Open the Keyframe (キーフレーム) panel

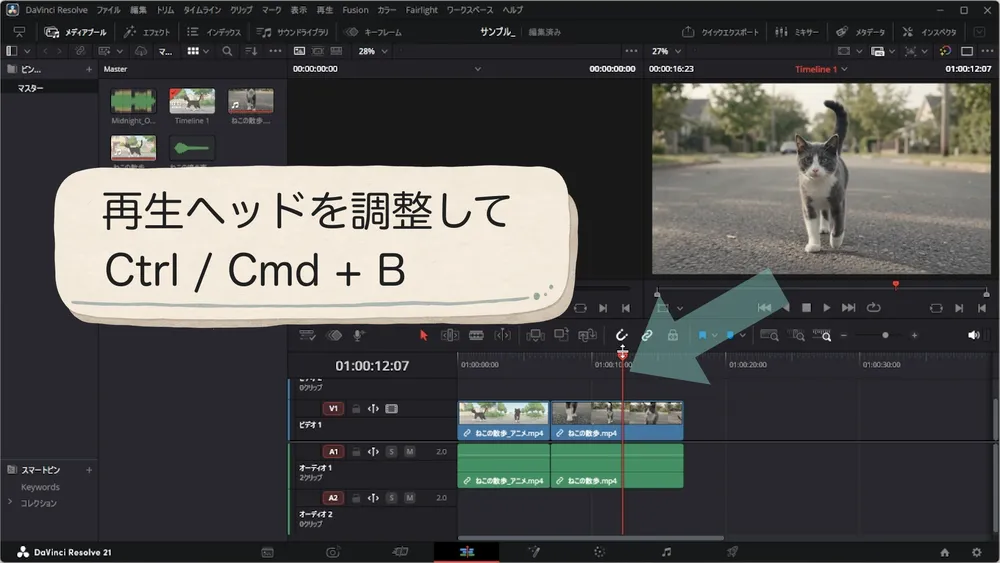point(373,32)
